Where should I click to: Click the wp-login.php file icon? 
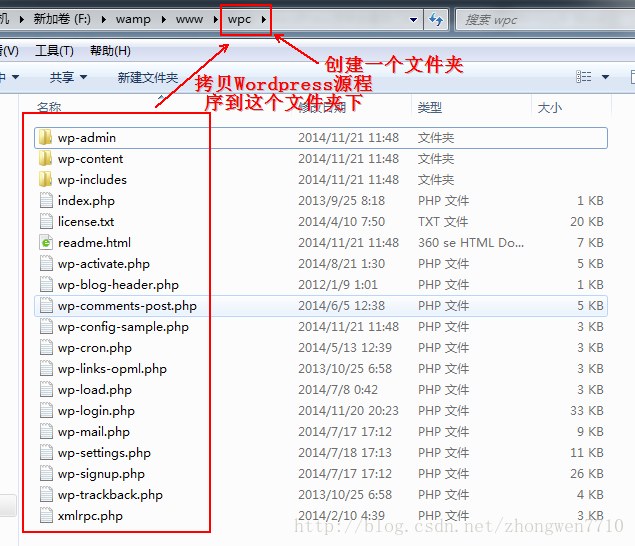(46, 411)
